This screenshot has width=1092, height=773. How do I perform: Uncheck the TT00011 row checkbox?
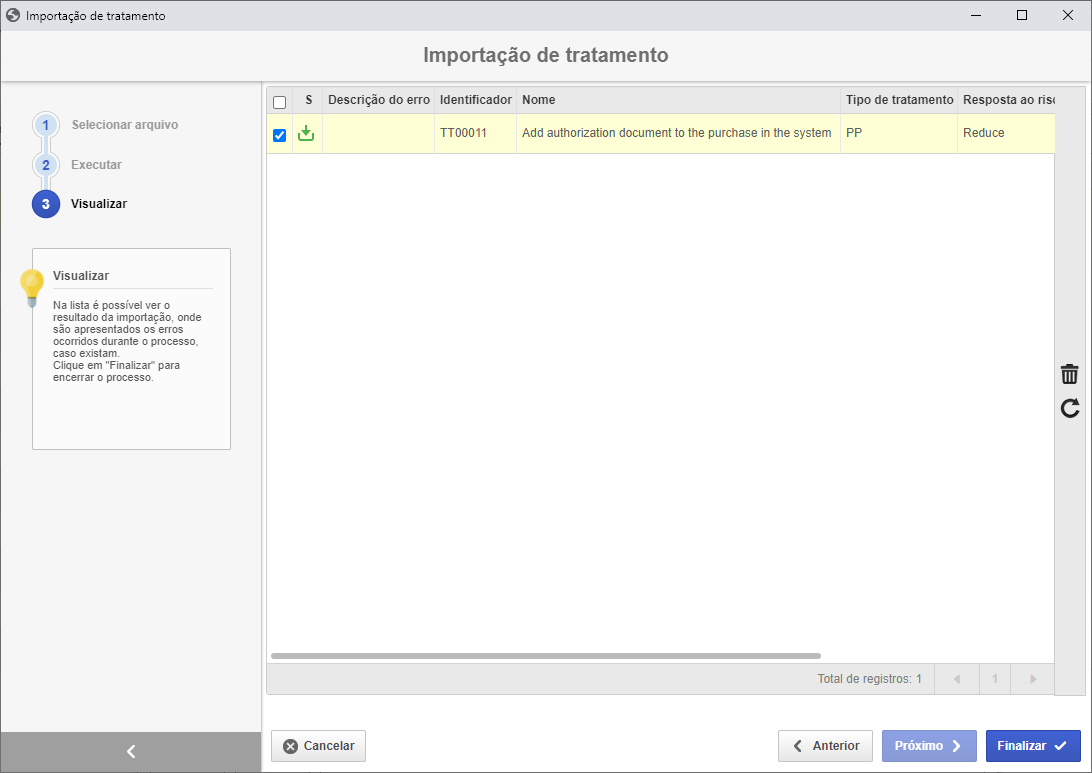(279, 135)
